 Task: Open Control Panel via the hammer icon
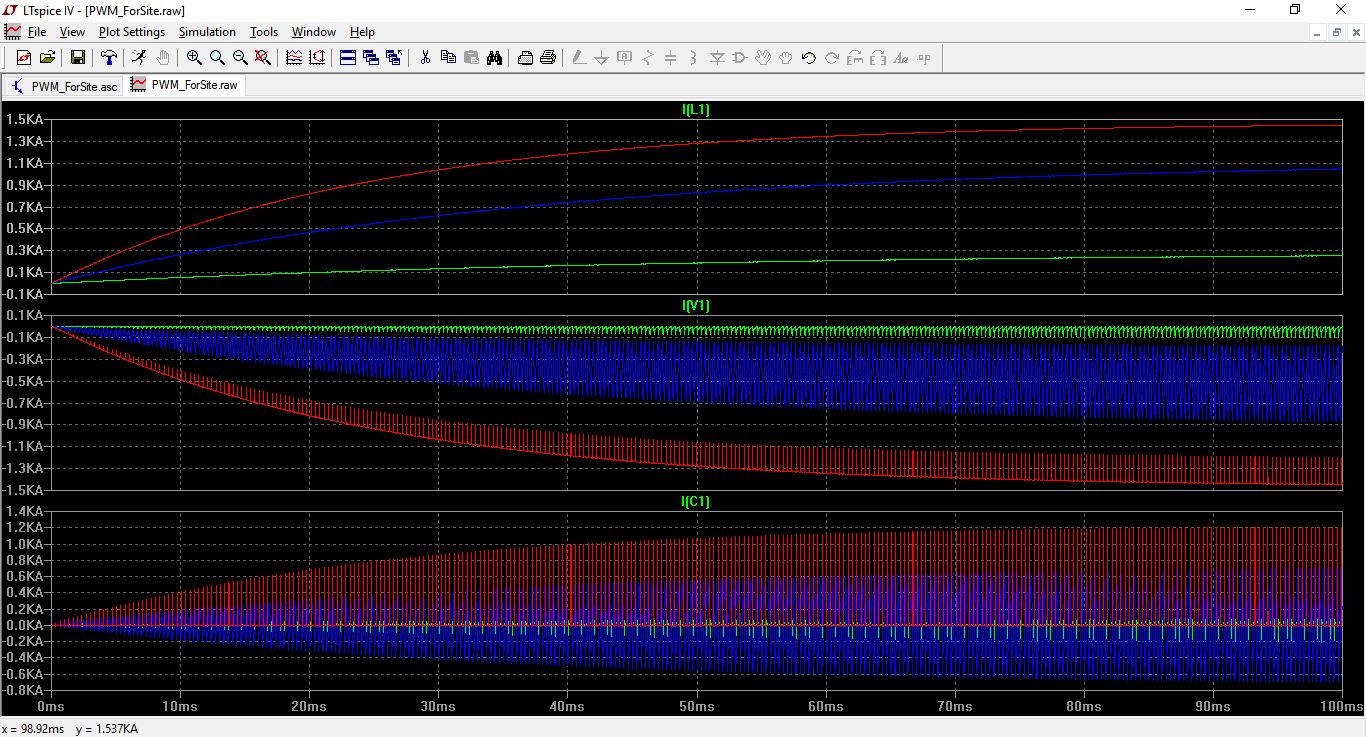click(108, 58)
